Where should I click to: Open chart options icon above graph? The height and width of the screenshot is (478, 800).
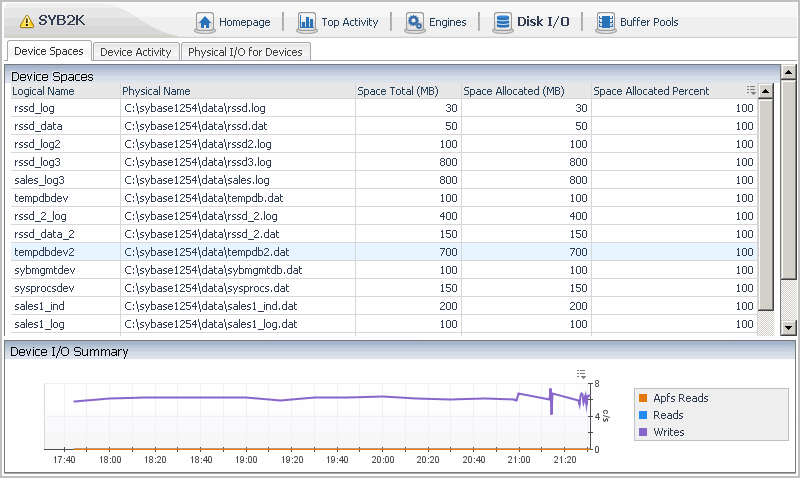click(x=581, y=373)
